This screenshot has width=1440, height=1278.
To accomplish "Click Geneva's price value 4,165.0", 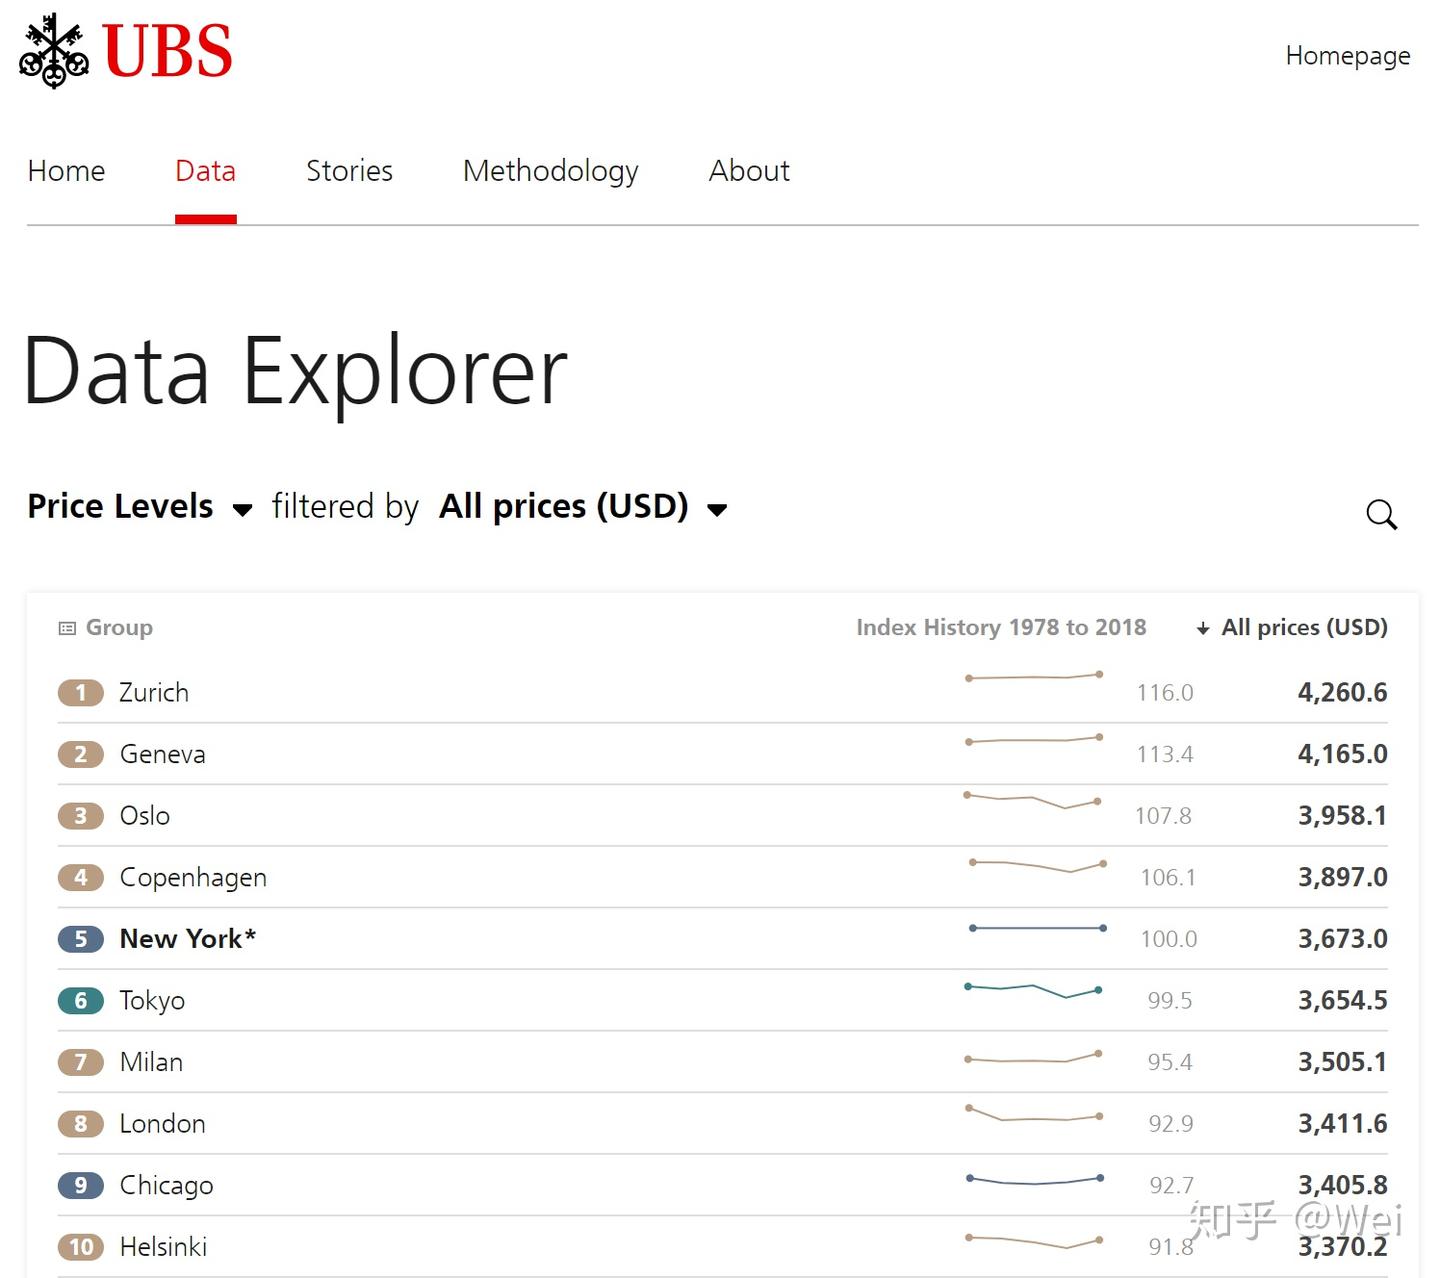I will pyautogui.click(x=1342, y=754).
